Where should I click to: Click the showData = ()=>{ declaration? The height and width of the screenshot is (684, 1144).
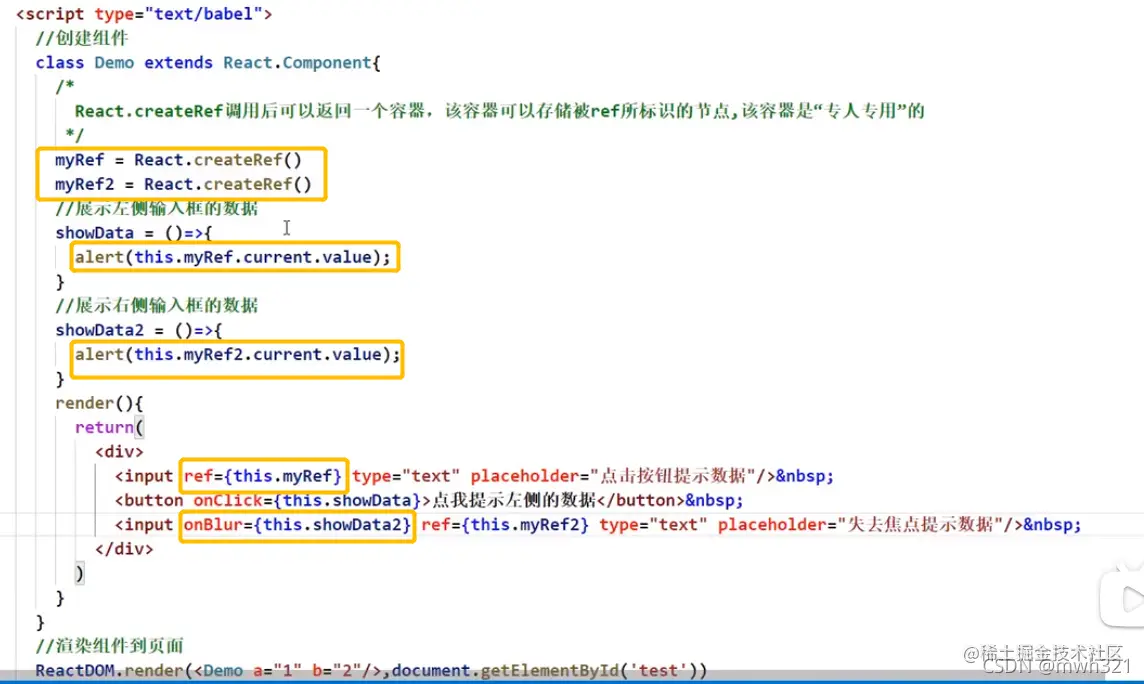coord(134,233)
